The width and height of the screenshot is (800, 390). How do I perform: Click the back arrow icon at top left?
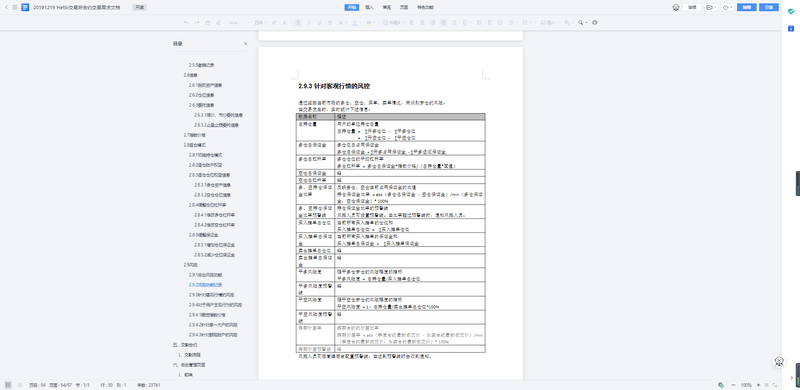(x=6, y=7)
